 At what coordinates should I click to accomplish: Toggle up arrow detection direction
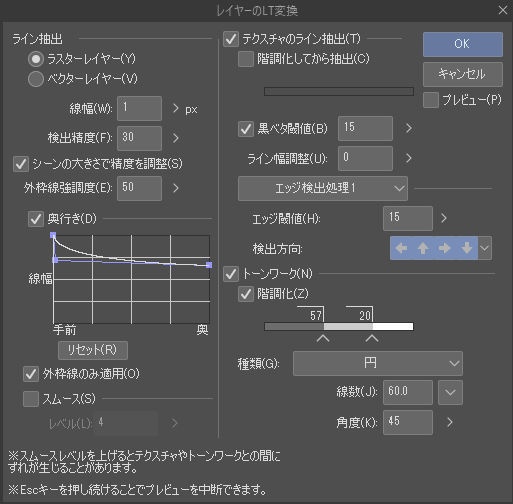[x=423, y=248]
